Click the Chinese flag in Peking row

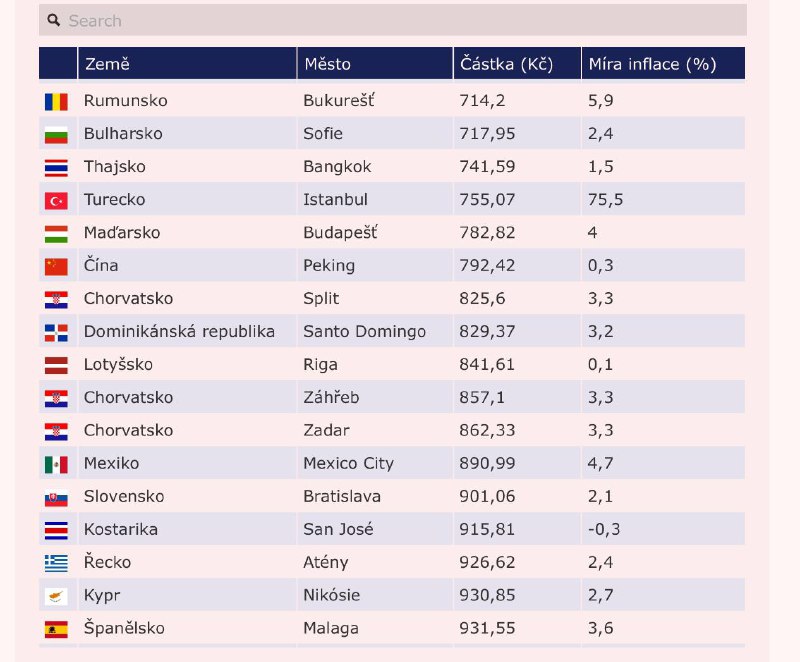click(56, 266)
